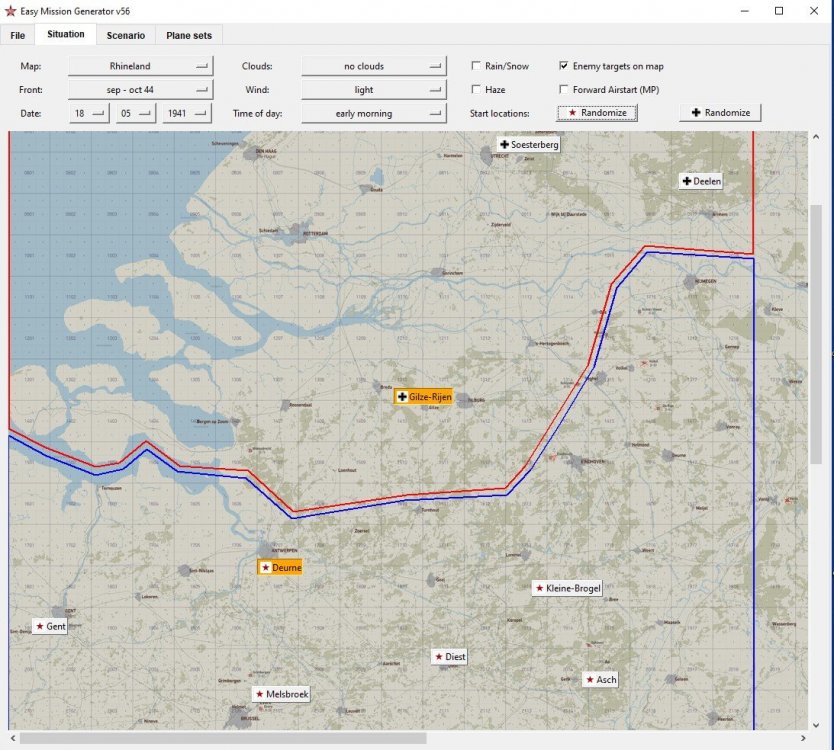The image size is (834, 750).
Task: Open the month dropdown showing 05
Action: coord(136,113)
